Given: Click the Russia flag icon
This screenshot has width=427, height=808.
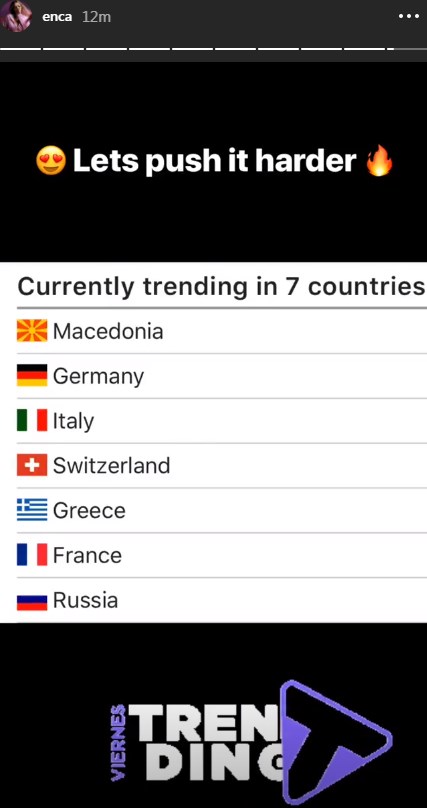Looking at the screenshot, I should click(x=32, y=601).
